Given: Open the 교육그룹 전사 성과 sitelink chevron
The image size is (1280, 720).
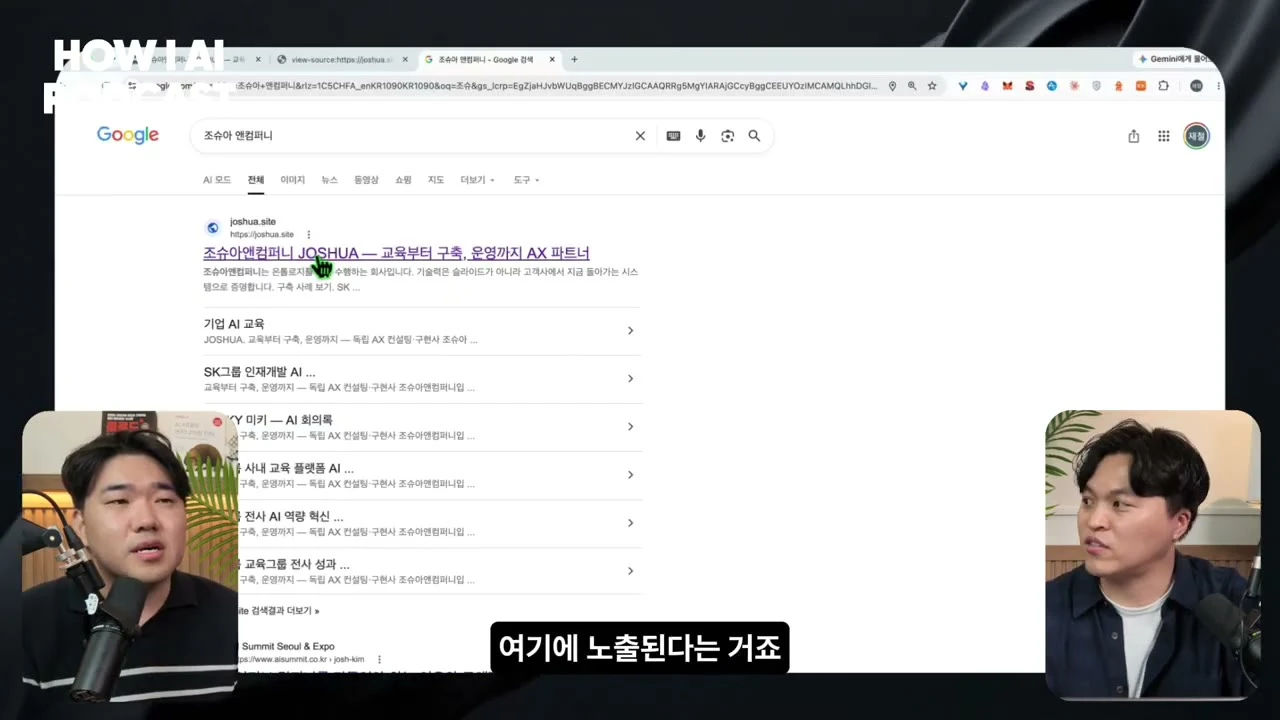Looking at the screenshot, I should pos(630,571).
